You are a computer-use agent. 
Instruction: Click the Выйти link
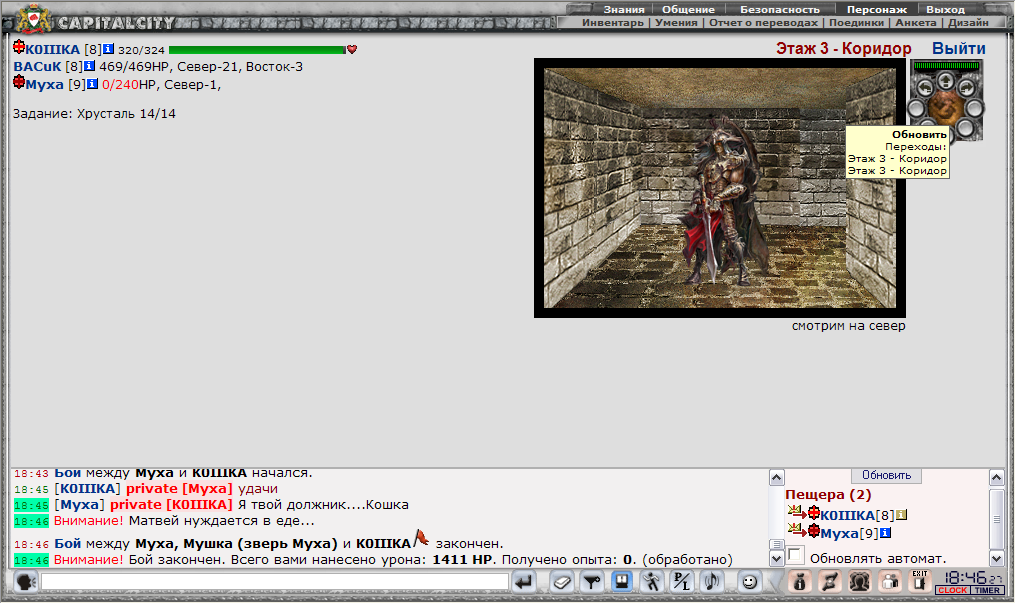pos(958,49)
